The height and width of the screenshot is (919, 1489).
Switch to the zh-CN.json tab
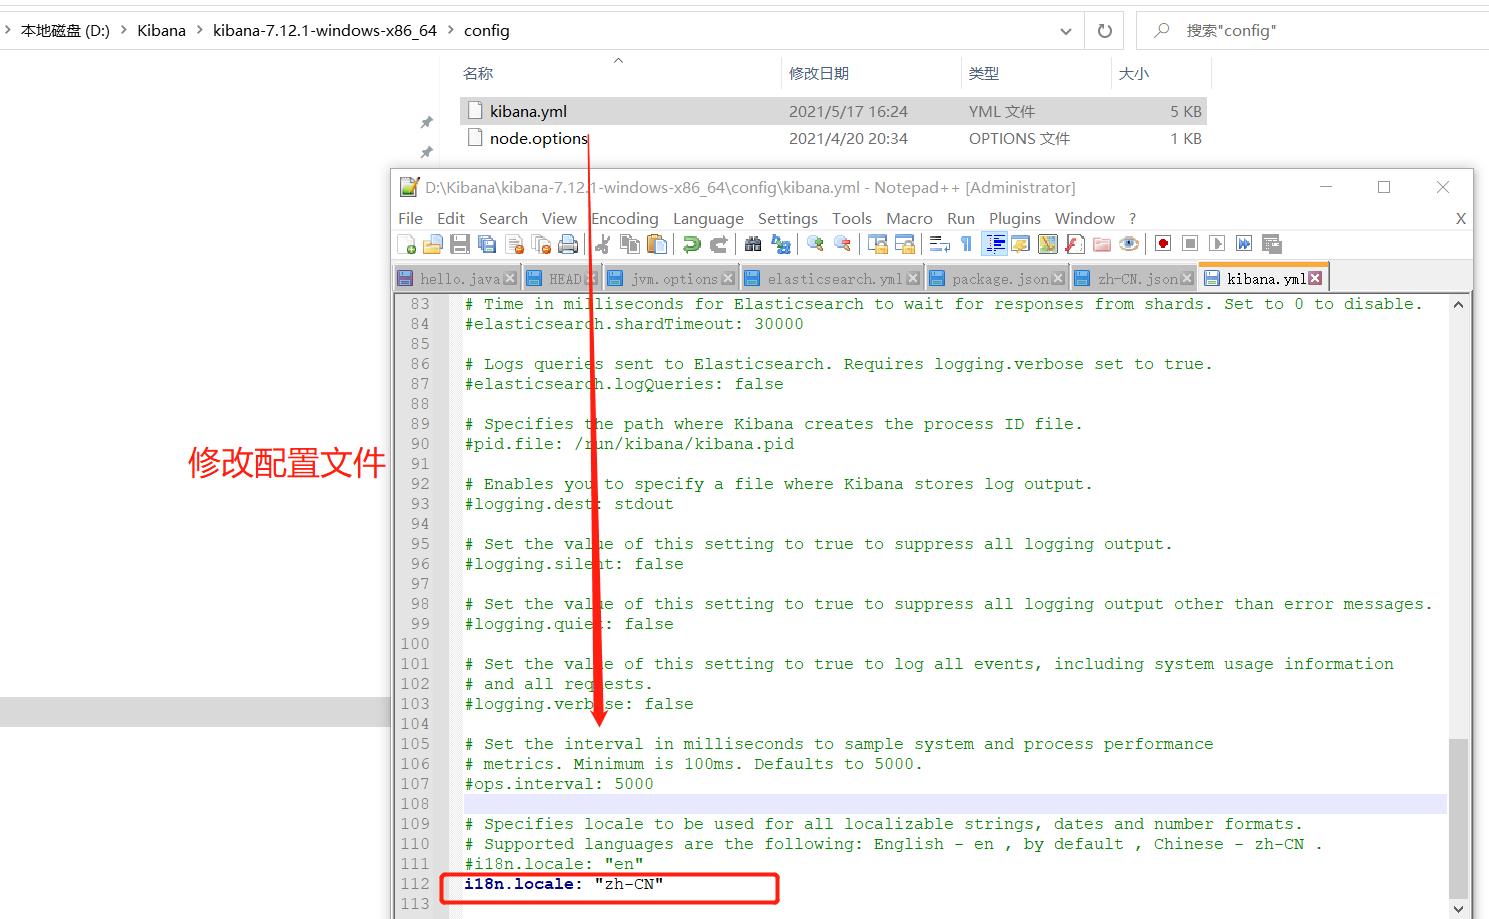point(1134,279)
